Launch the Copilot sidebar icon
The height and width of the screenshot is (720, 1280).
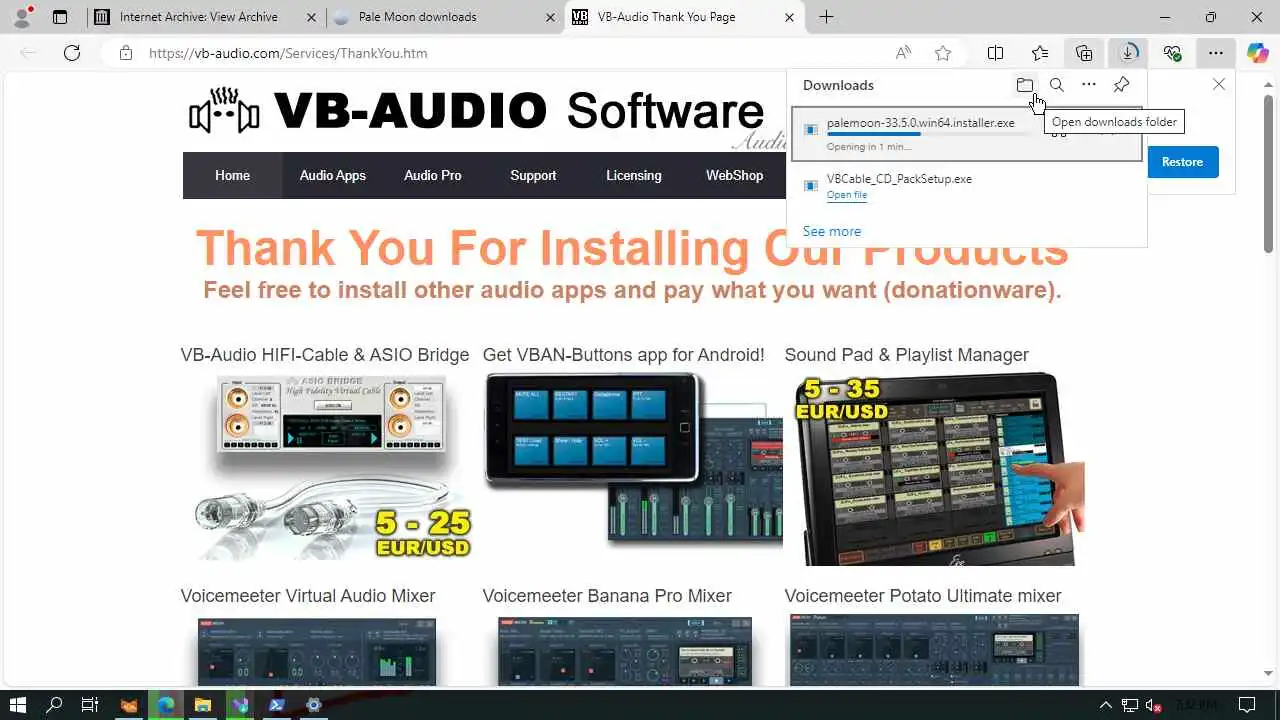(x=1258, y=53)
